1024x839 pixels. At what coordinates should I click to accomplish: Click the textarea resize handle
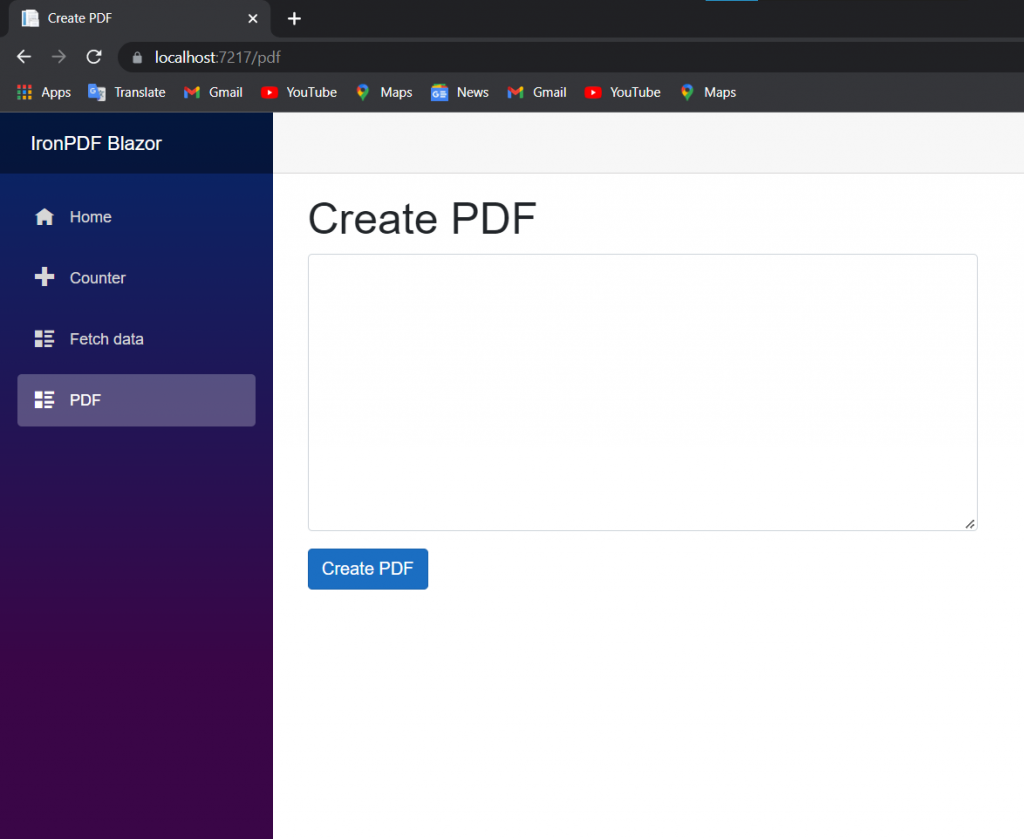pyautogui.click(x=969, y=523)
